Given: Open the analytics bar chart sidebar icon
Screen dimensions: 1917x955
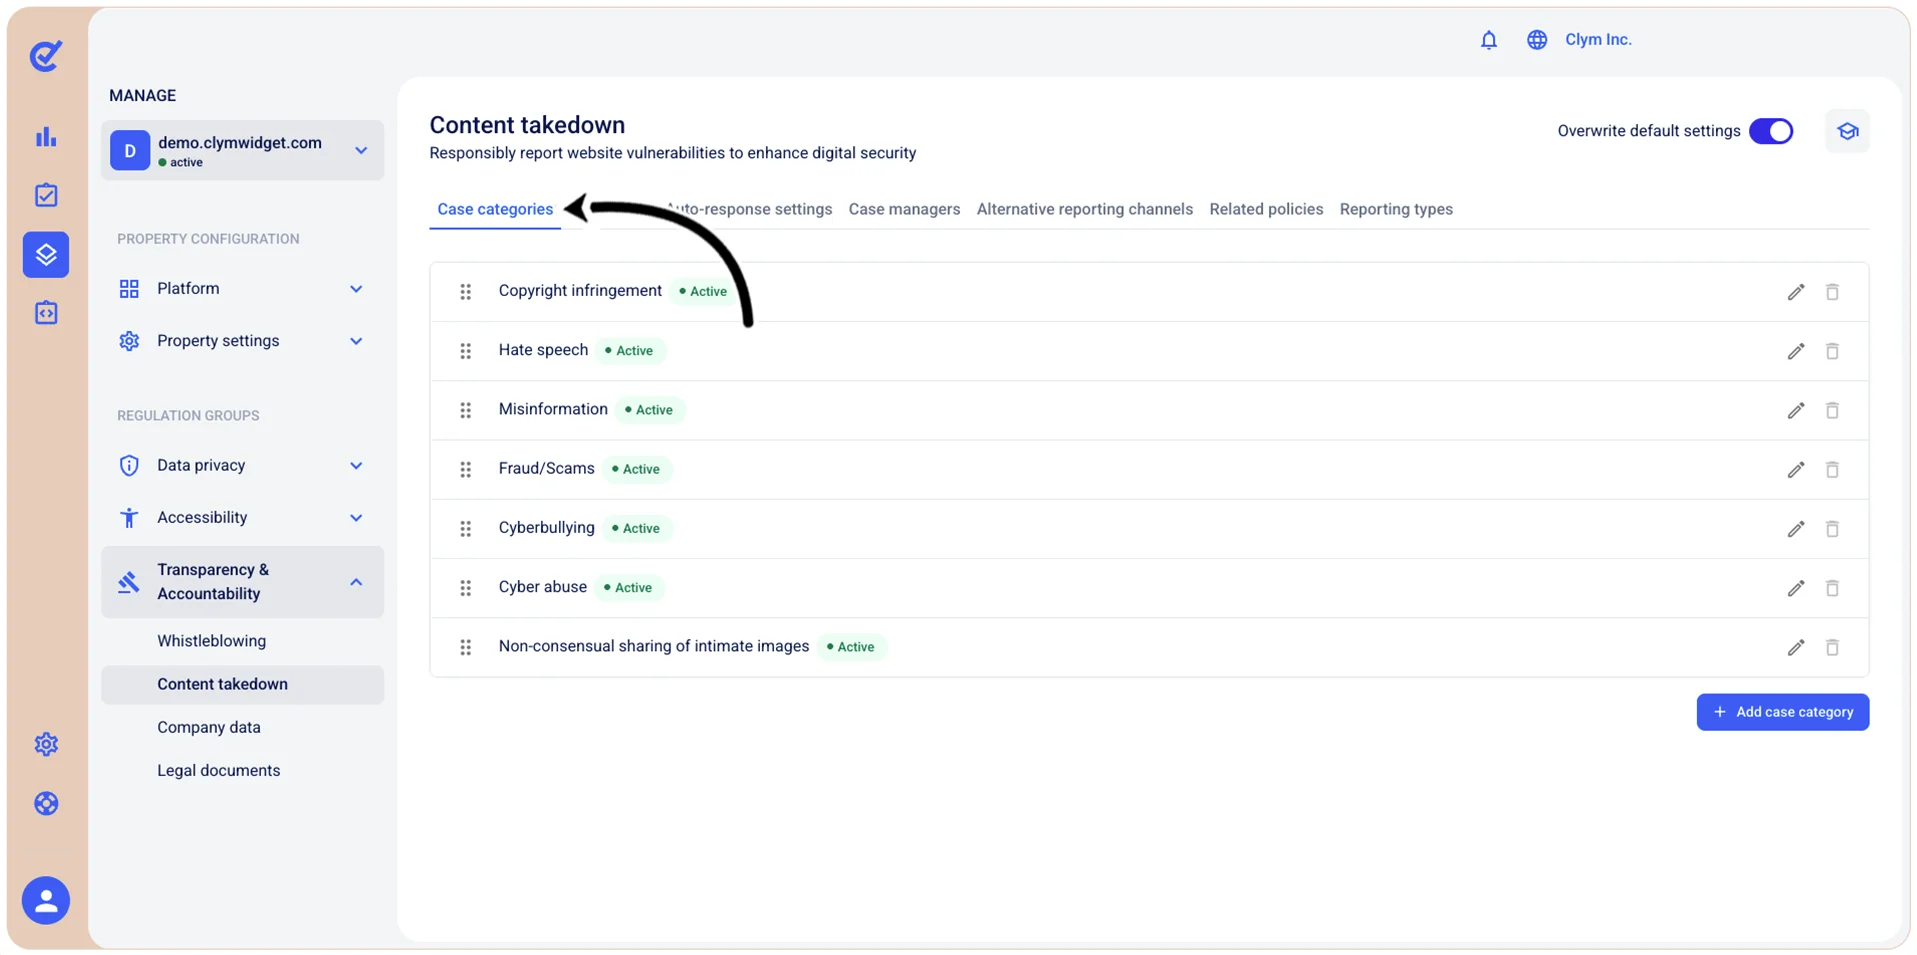Looking at the screenshot, I should (x=46, y=137).
